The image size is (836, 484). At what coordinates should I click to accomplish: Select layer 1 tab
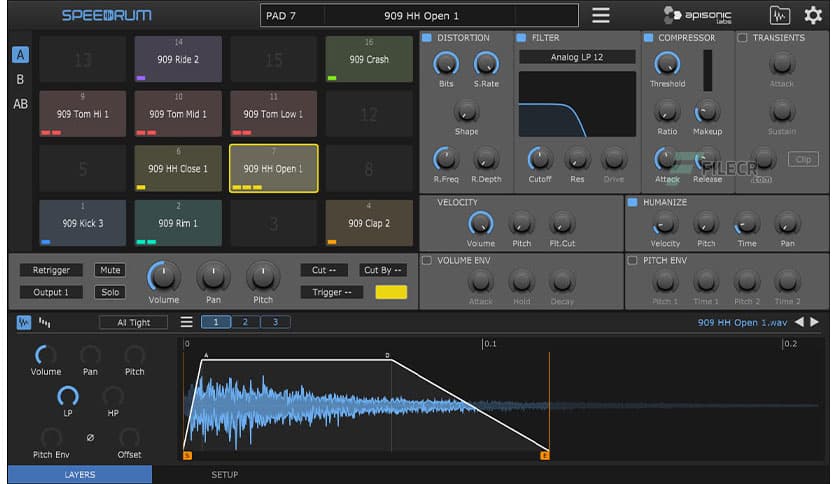coord(216,322)
